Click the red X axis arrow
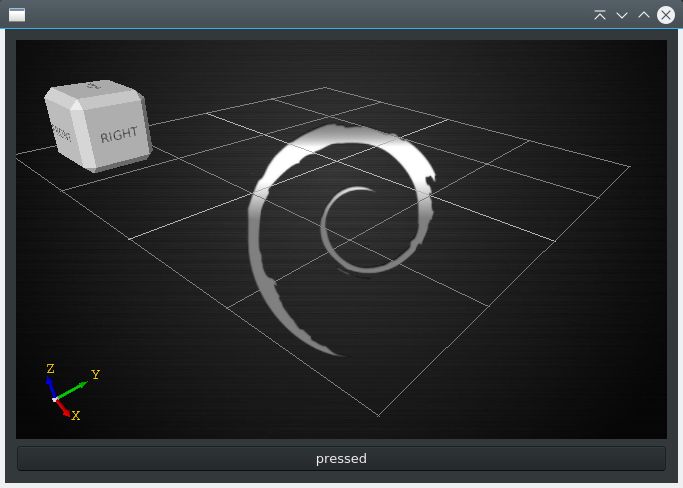Image resolution: width=683 pixels, height=488 pixels. point(63,408)
